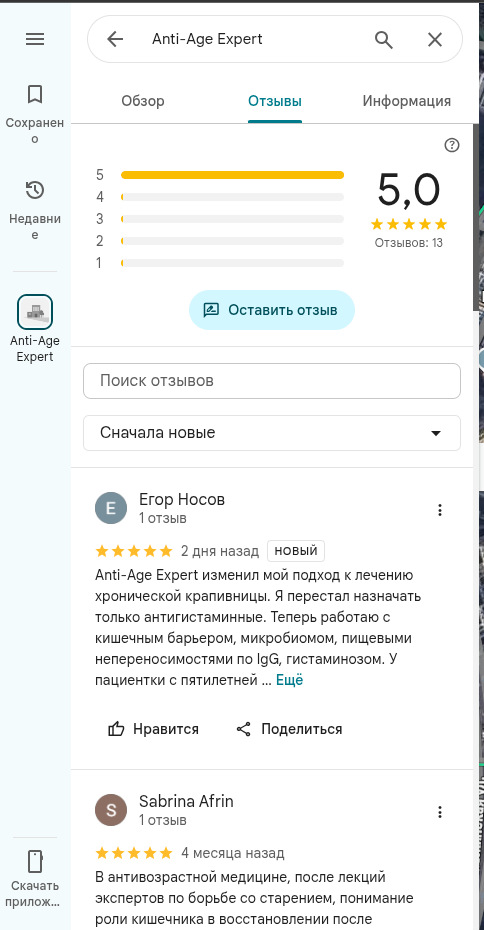Click the Отзывов: 13 count text
484x930 pixels.
pos(409,243)
